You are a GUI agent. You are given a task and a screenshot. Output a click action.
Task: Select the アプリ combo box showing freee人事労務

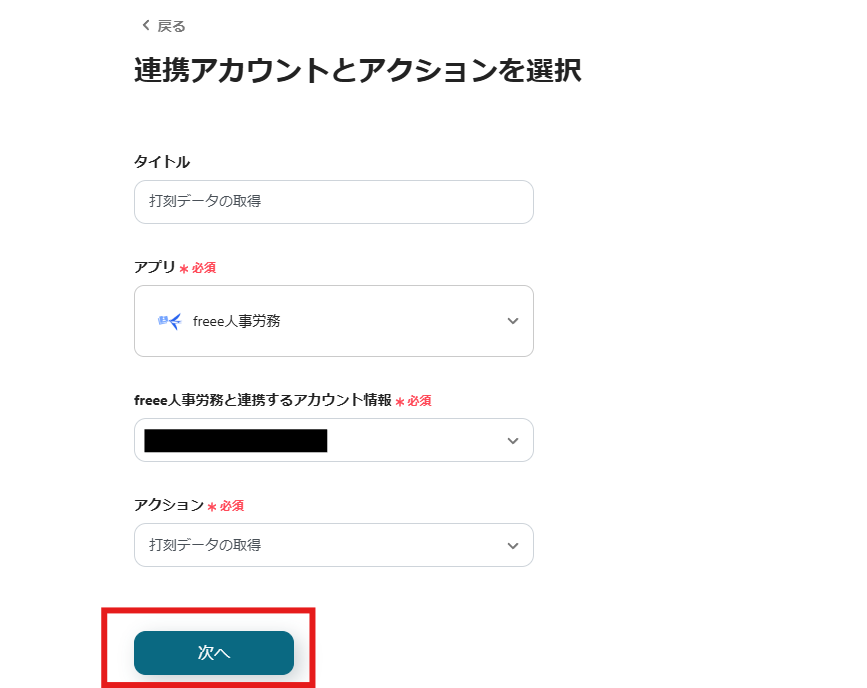tap(333, 320)
